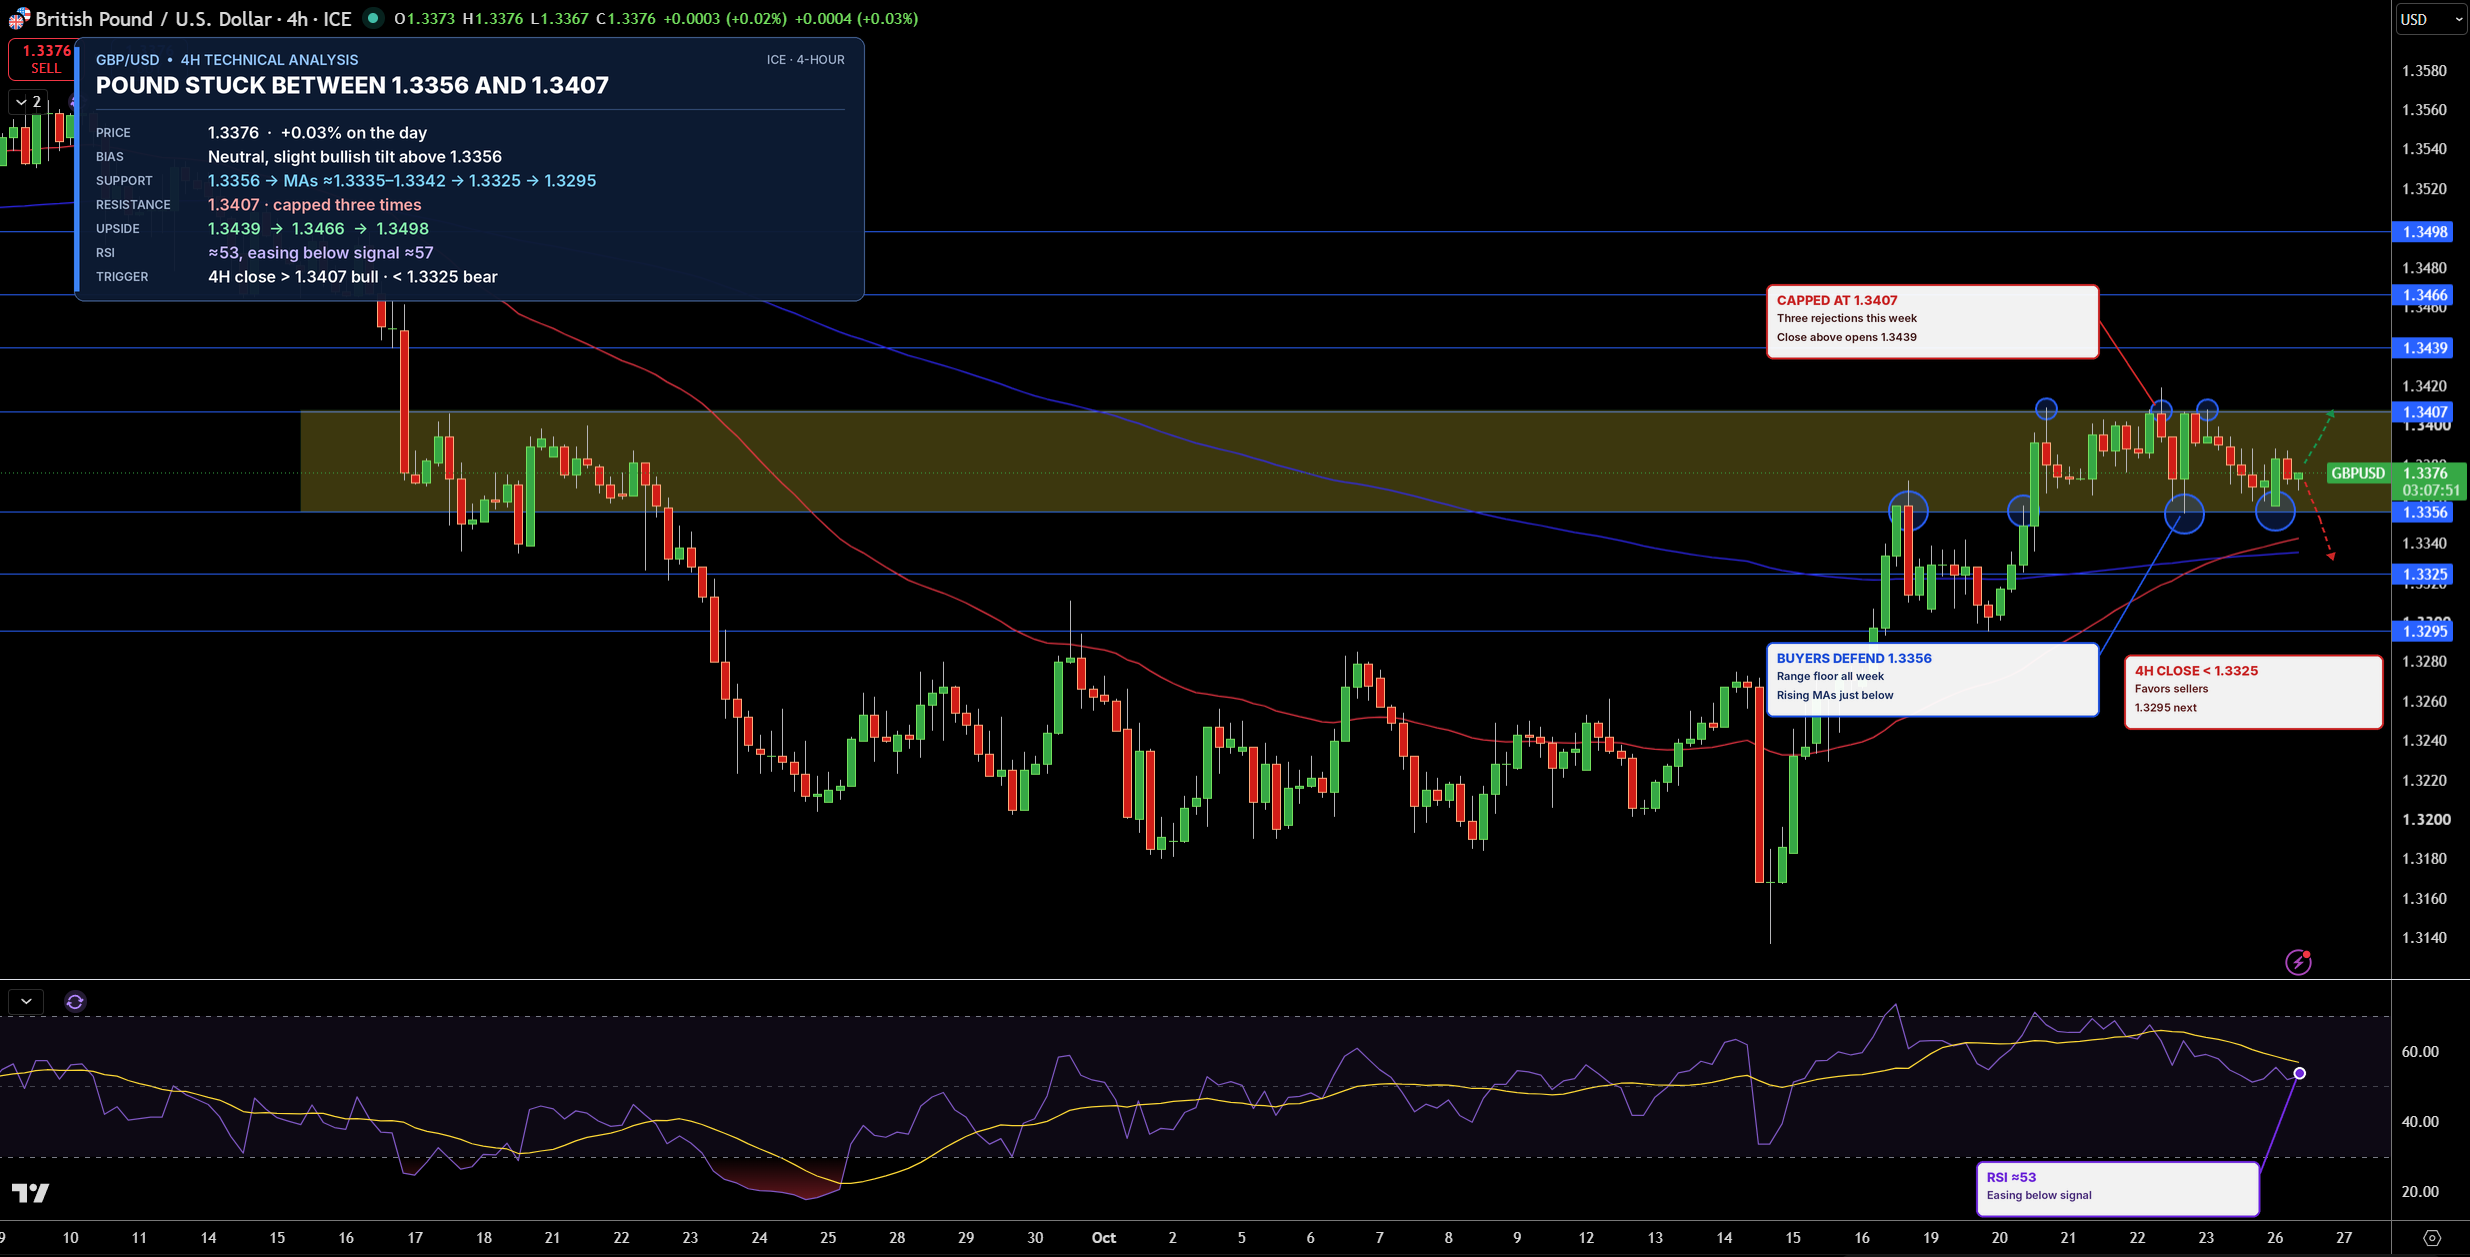Open the USD currency dropdown
The height and width of the screenshot is (1257, 2470).
(2432, 19)
